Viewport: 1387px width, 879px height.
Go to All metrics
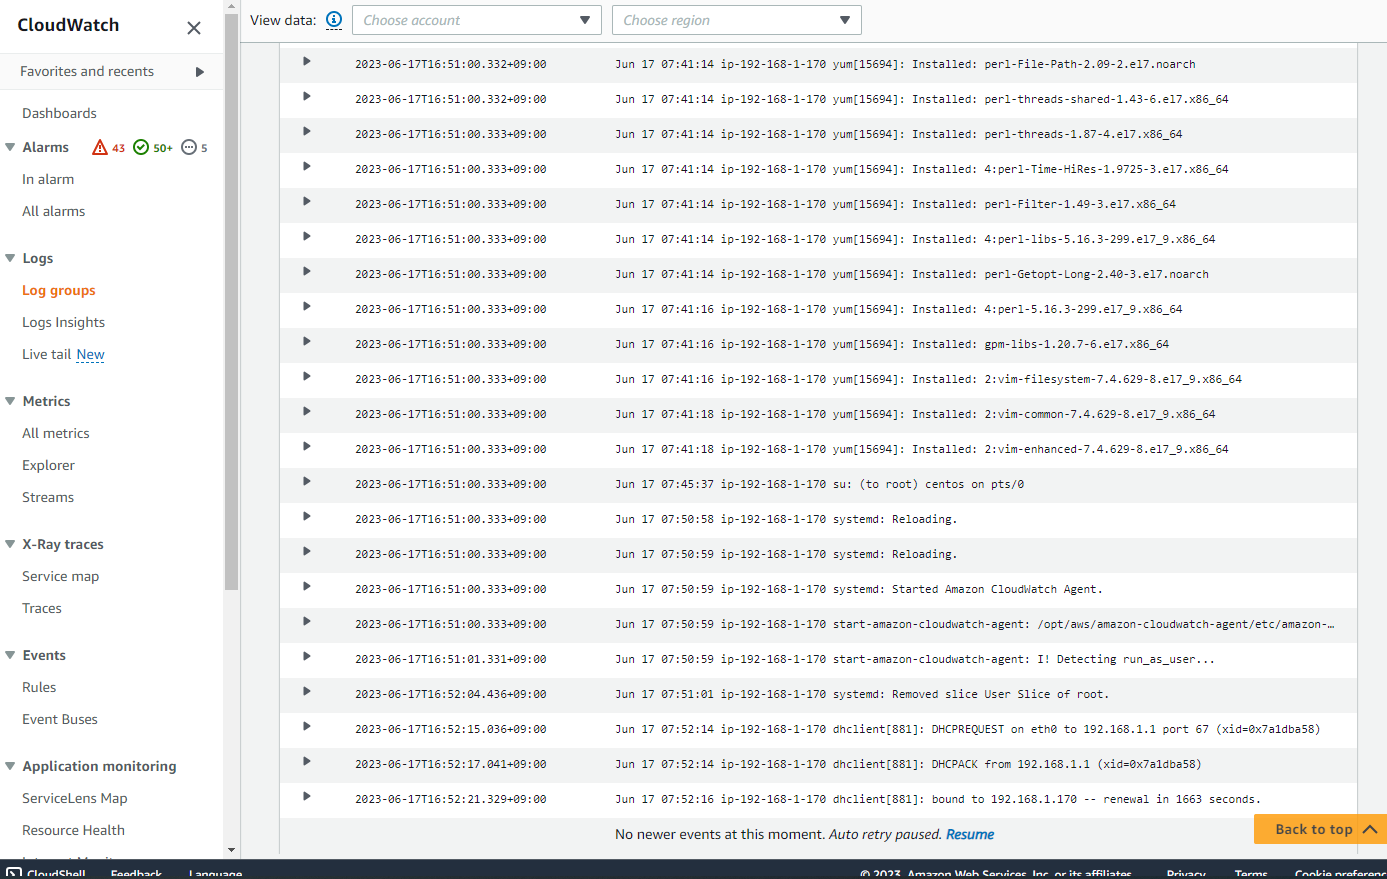(x=56, y=434)
